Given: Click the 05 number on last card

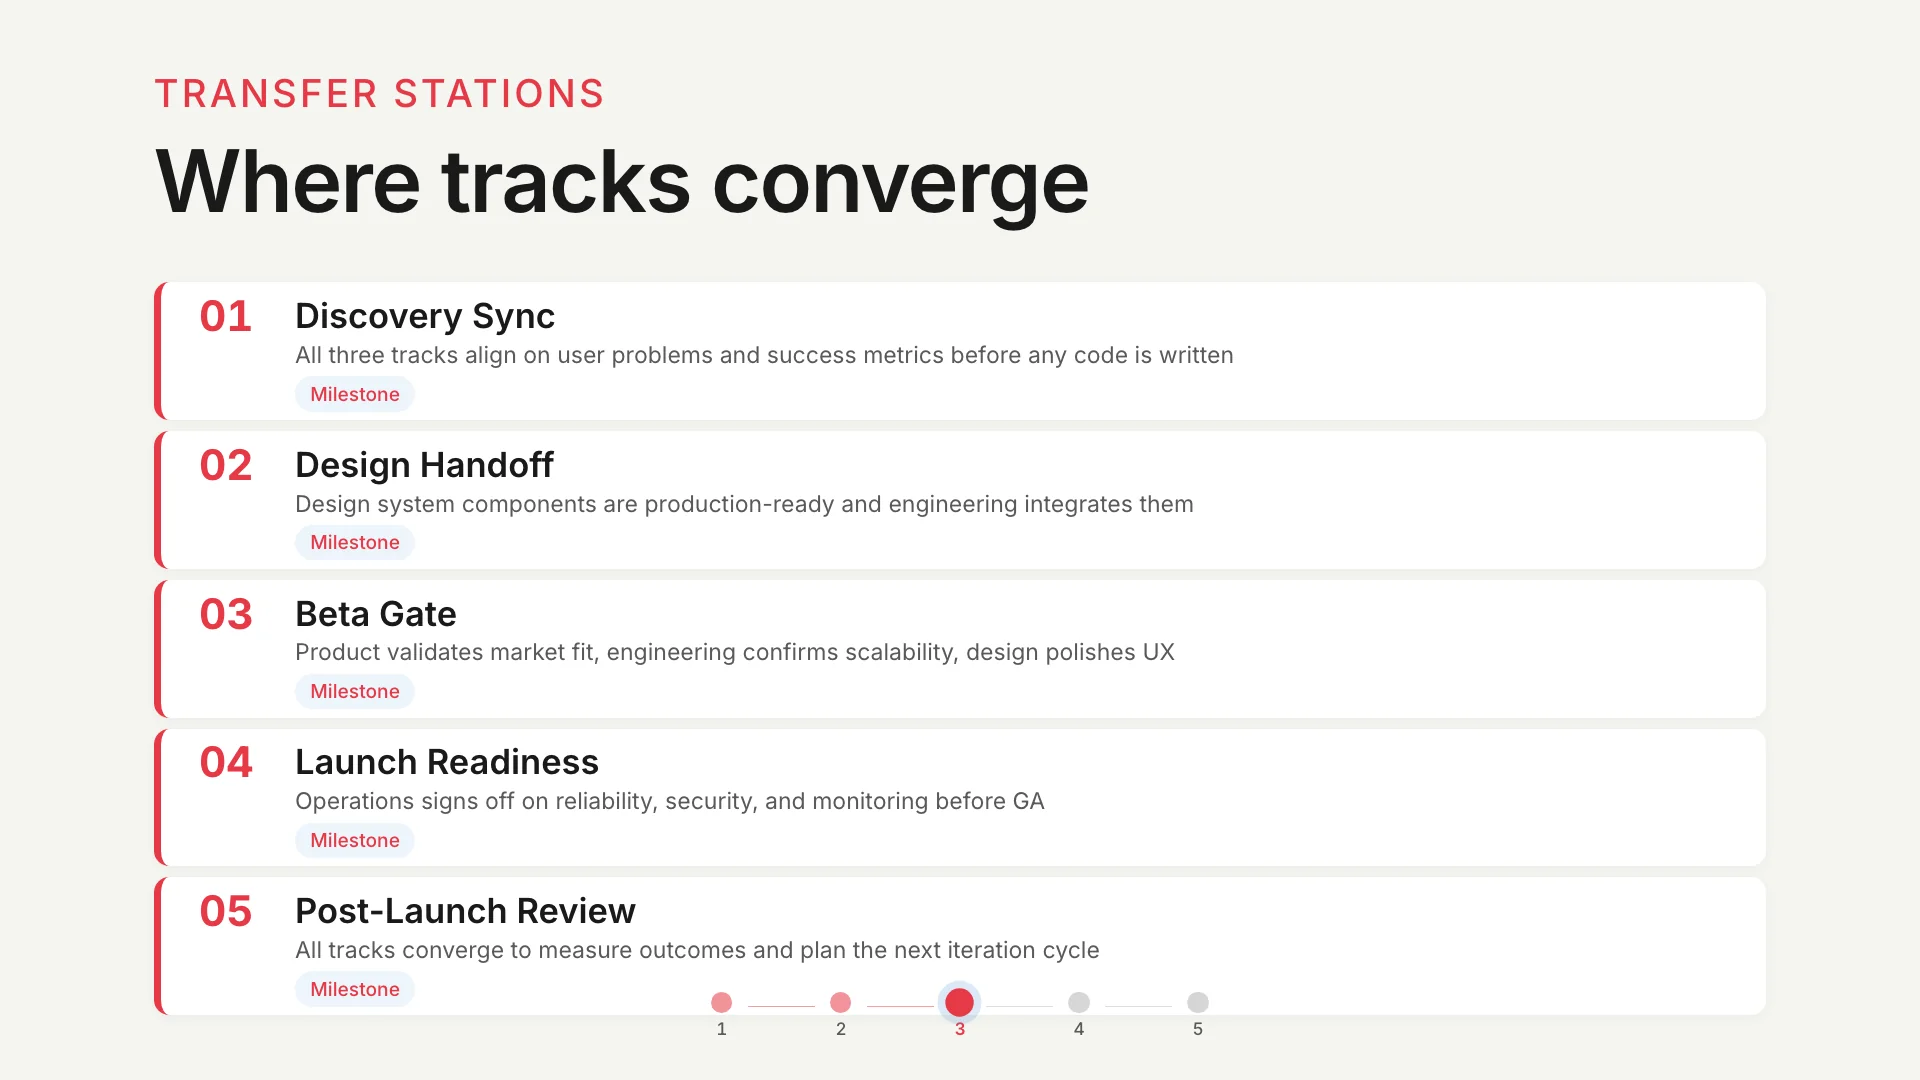Looking at the screenshot, I should click(x=225, y=911).
